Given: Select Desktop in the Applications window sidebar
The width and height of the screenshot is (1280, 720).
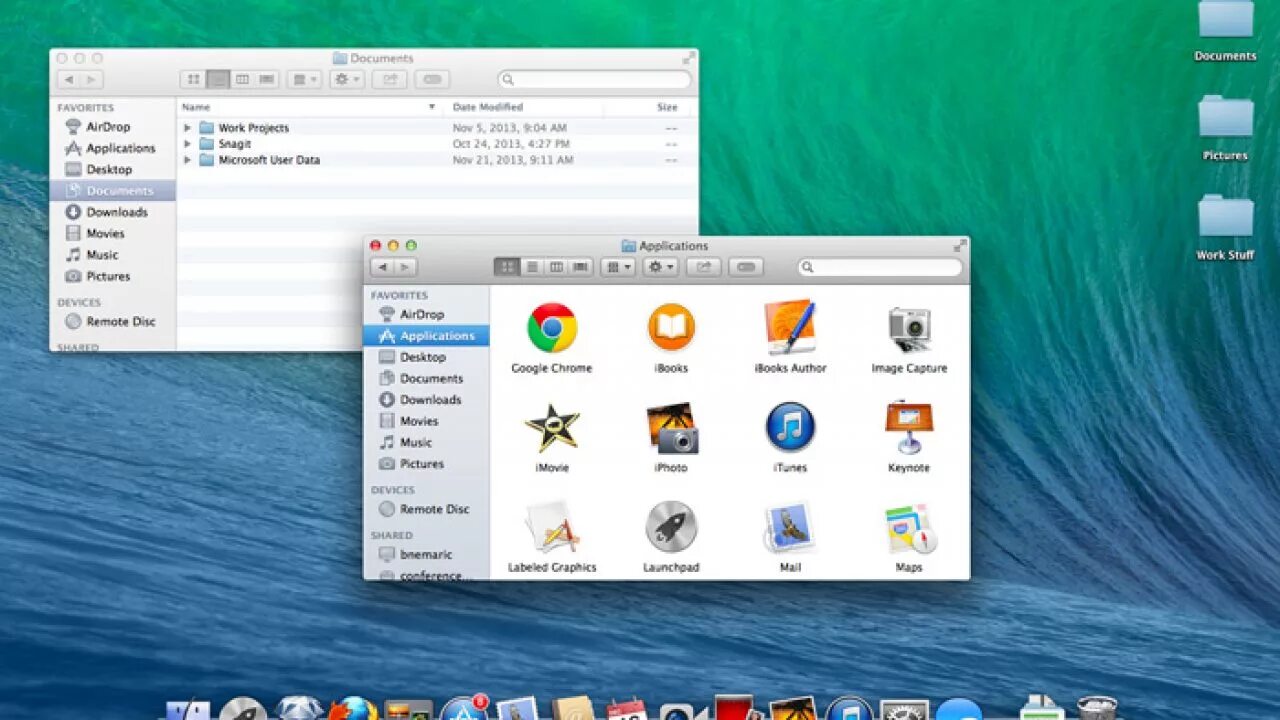Looking at the screenshot, I should 423,357.
